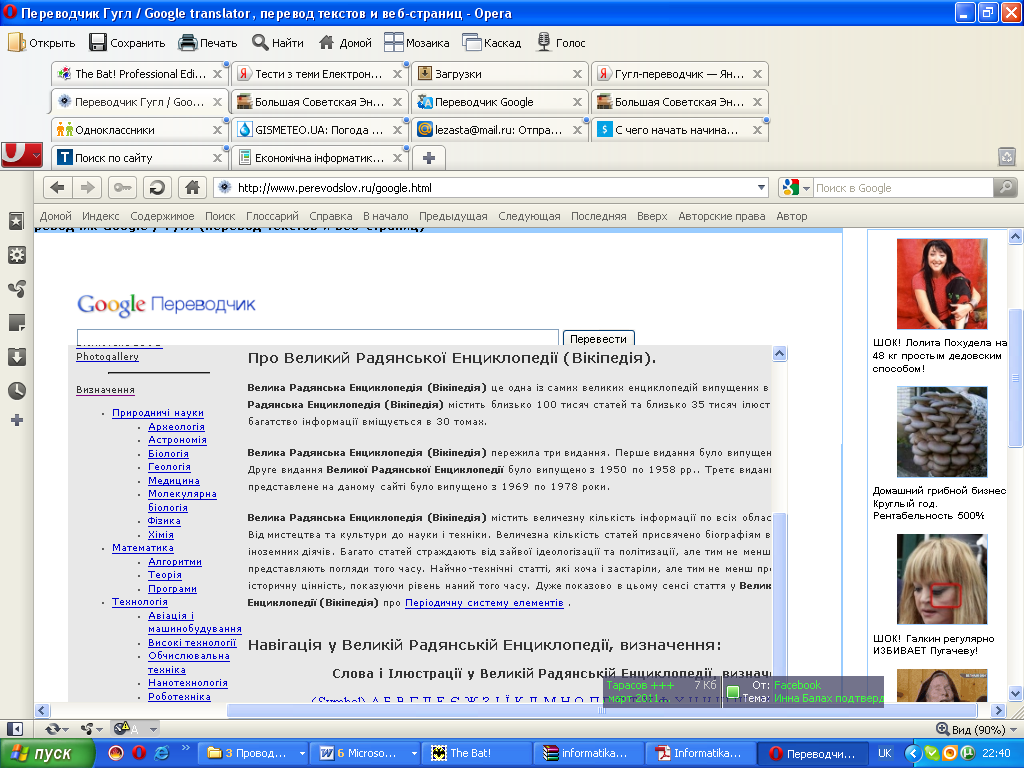
Task: Arrange windows with Мозаика (Tile)
Action: [x=417, y=43]
